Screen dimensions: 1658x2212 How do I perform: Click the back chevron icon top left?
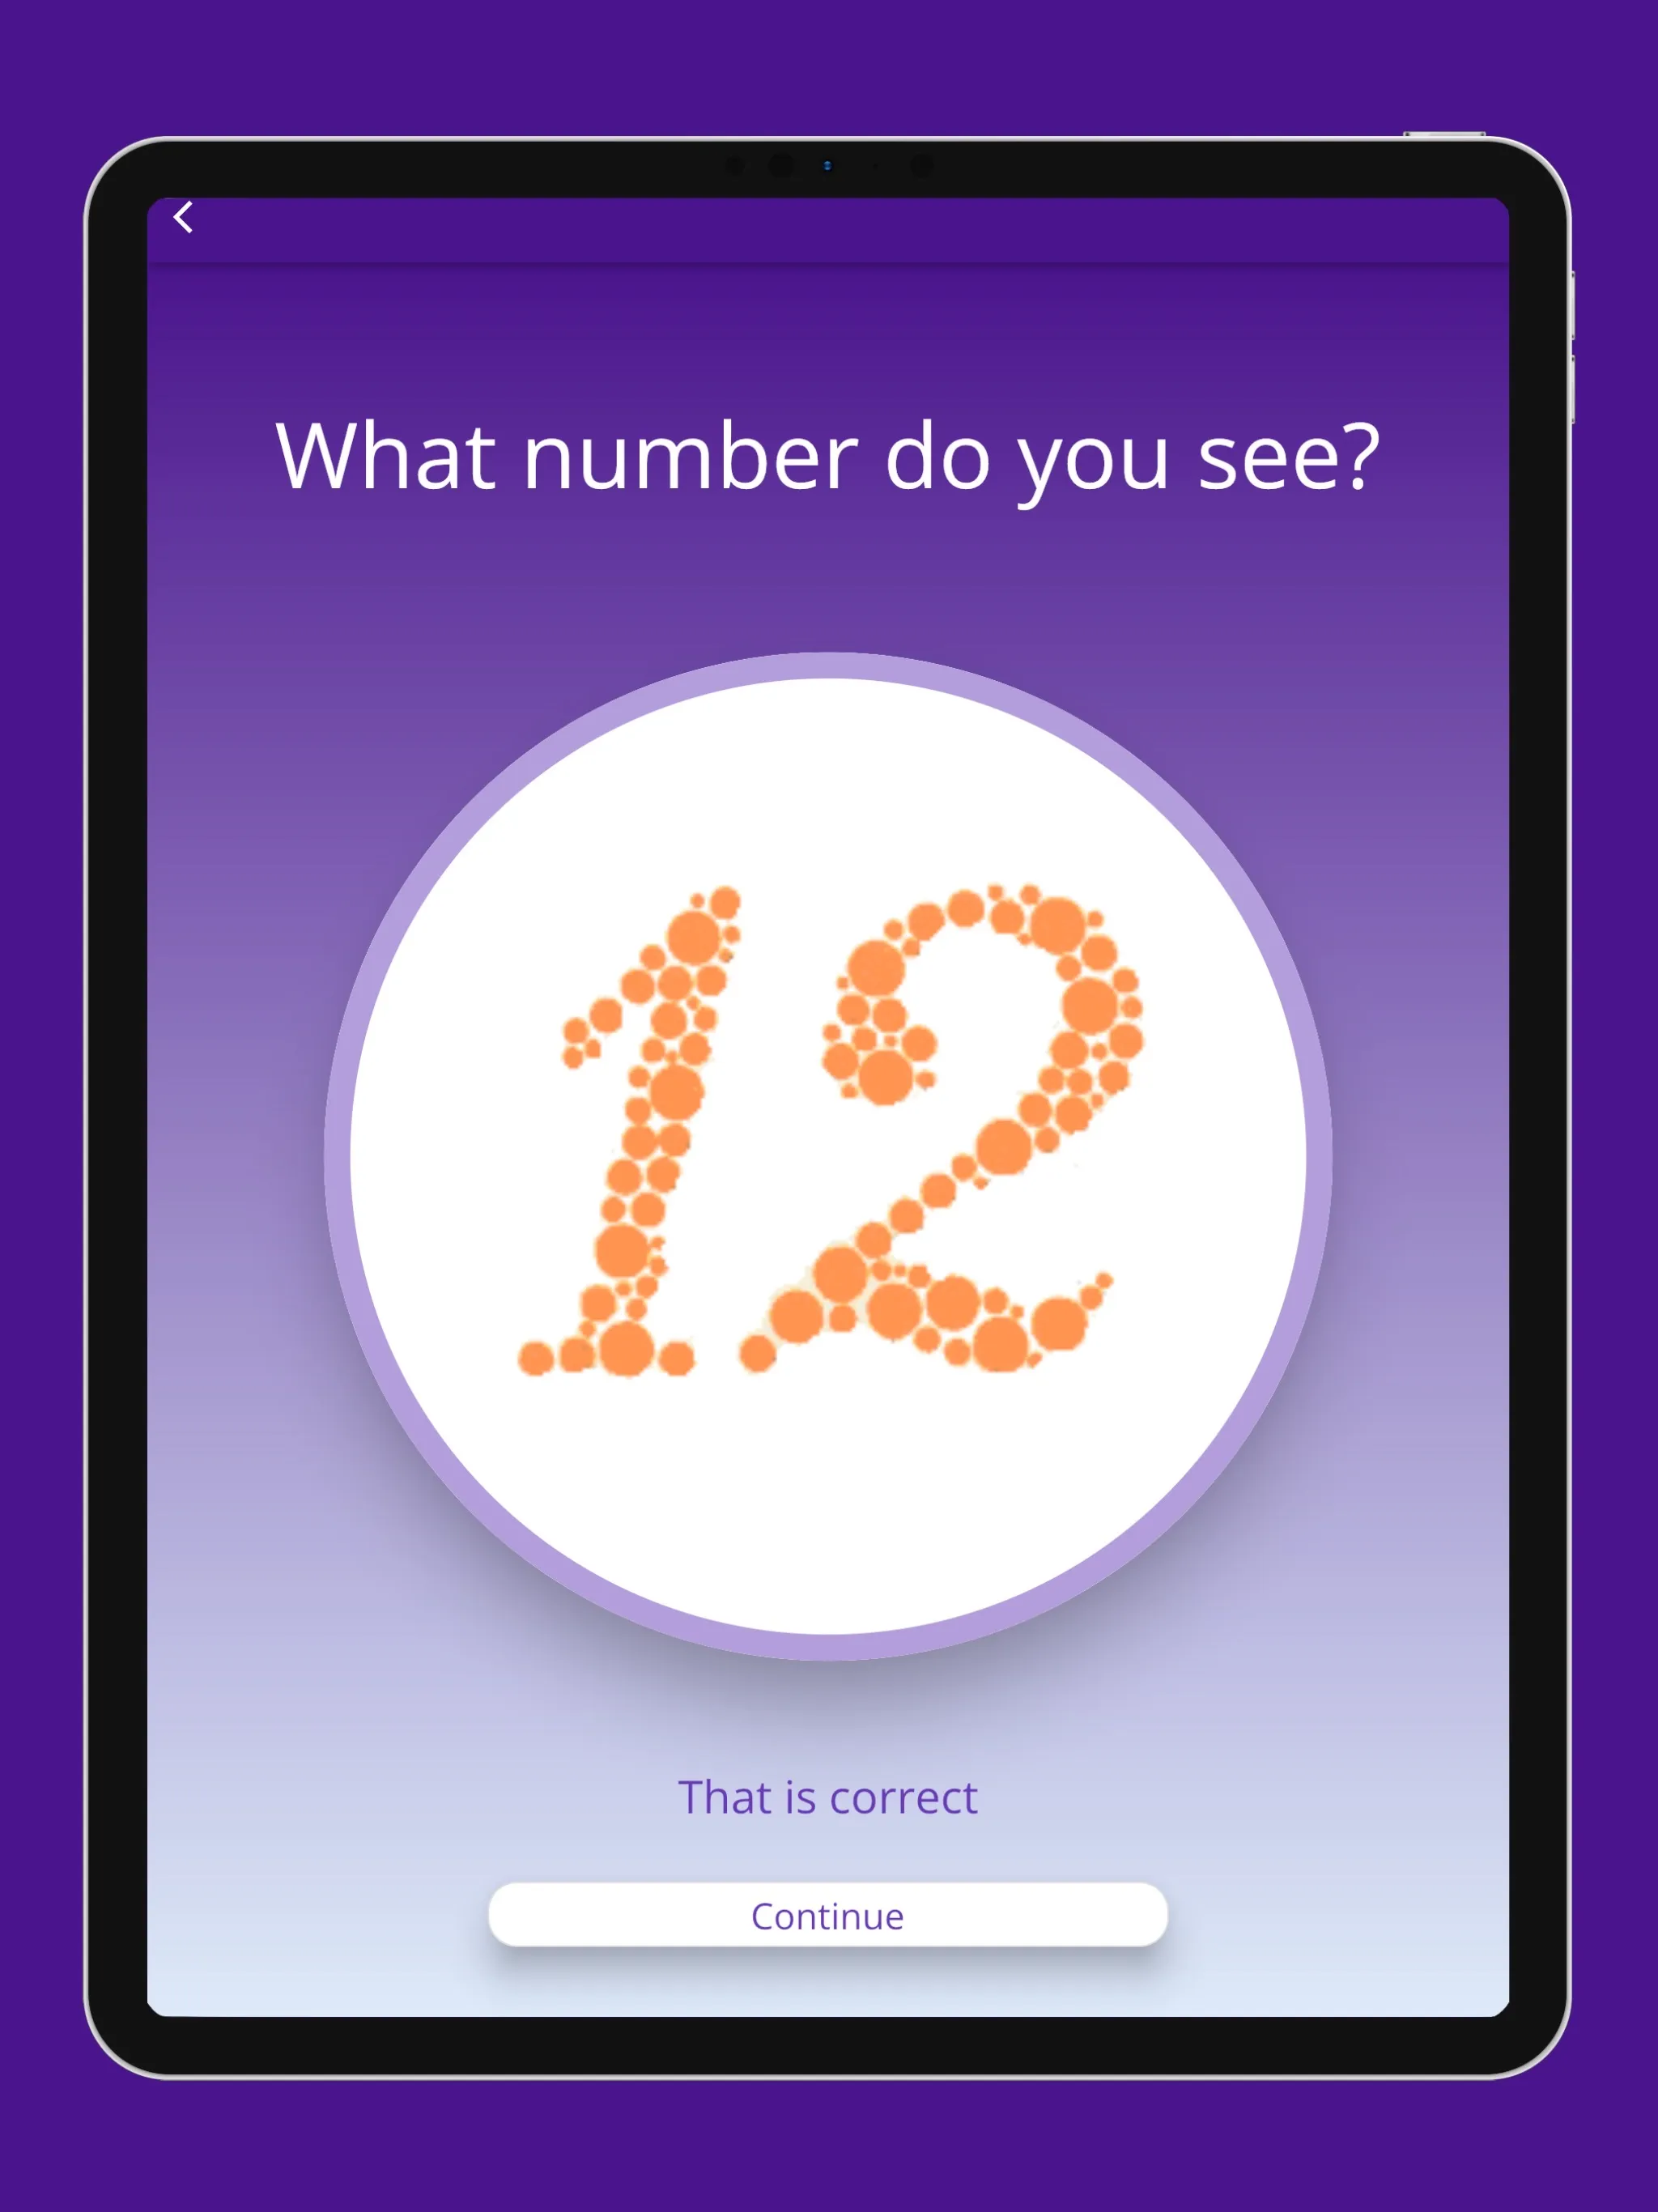[x=185, y=218]
